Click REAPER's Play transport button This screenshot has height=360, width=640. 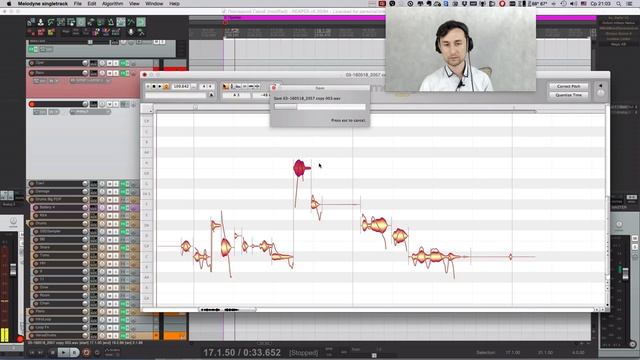point(63,352)
